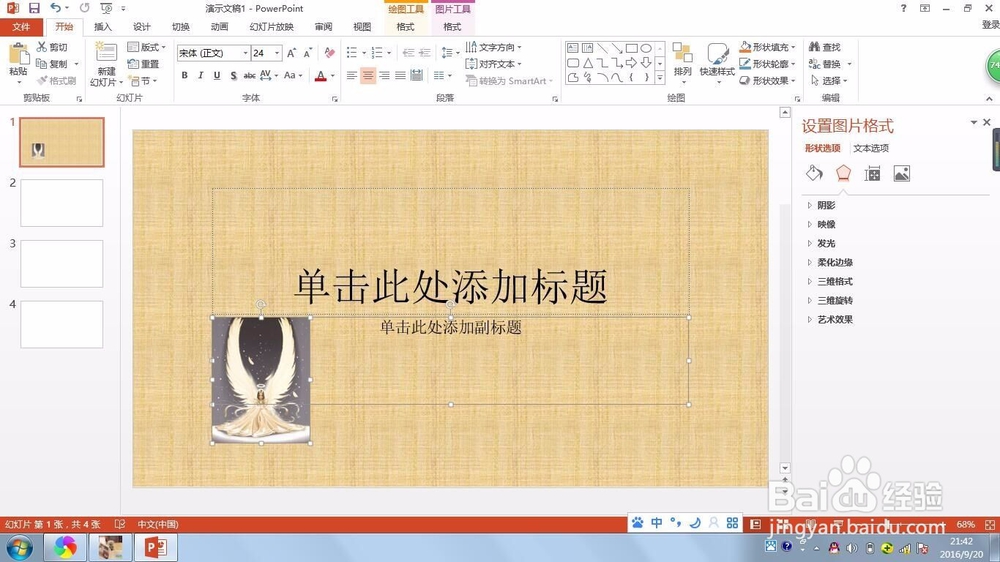Toggle underline formatting
Screen dimensions: 1000x562
217,75
